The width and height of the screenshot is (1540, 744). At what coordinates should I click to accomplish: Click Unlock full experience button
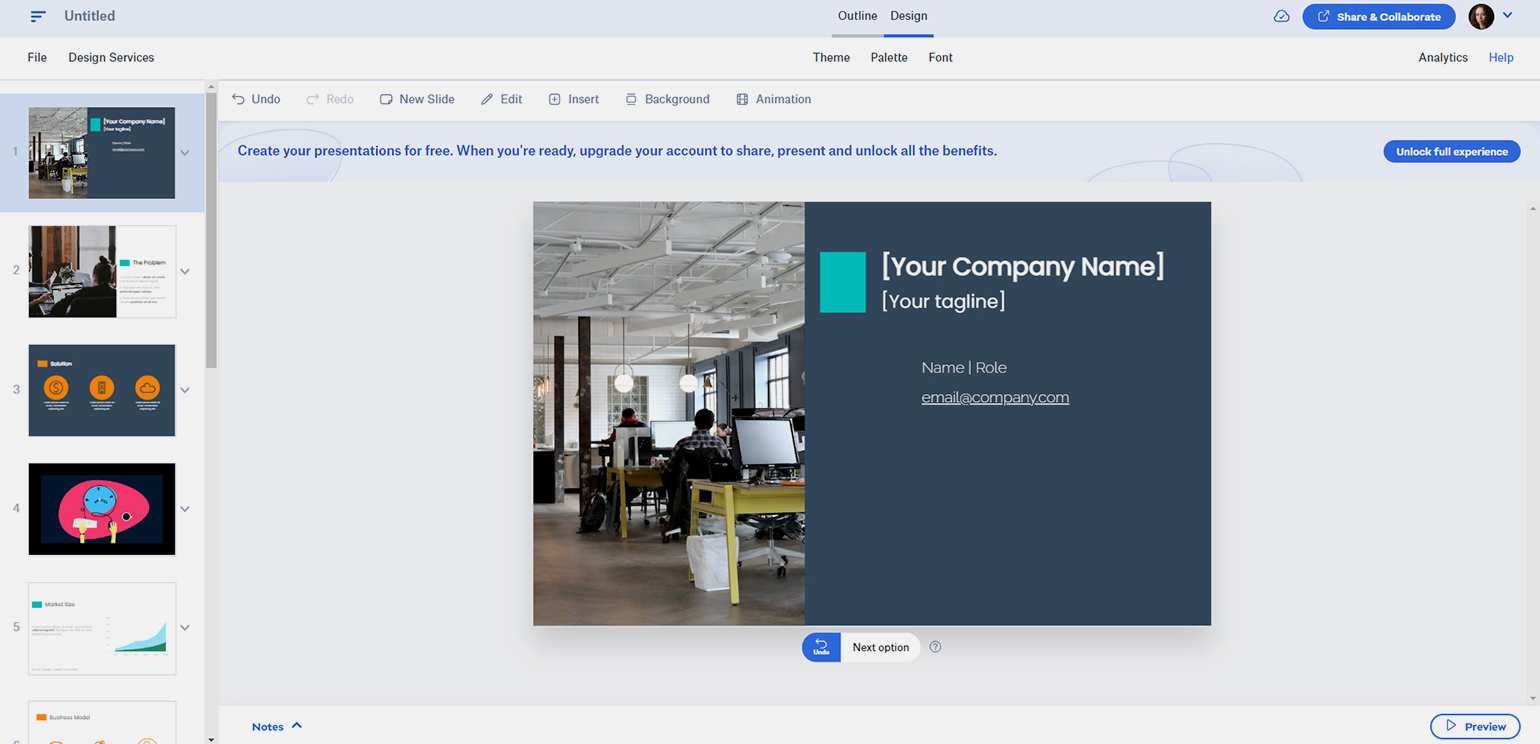[1451, 152]
